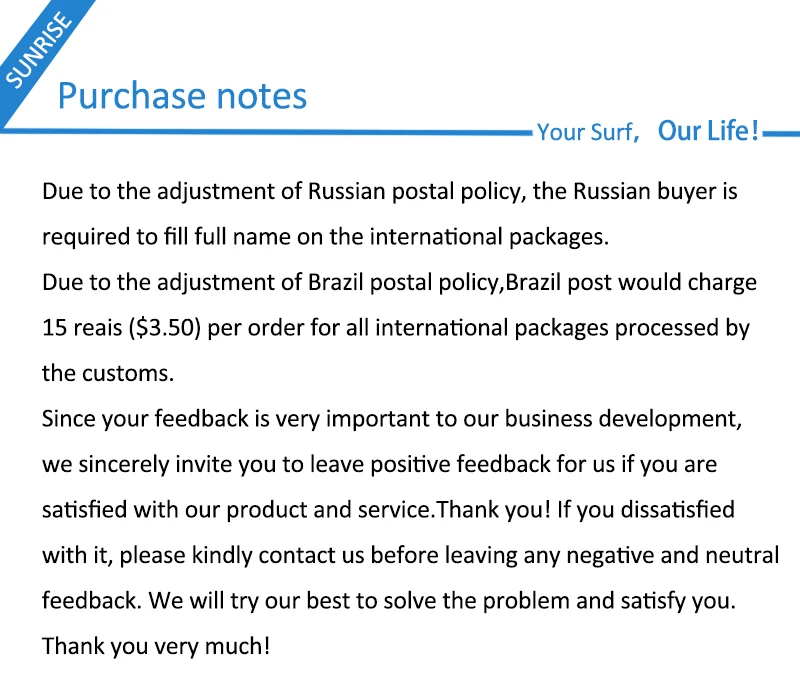
Task: Click the line 'feedback. We will try our best'
Action: 389,601
